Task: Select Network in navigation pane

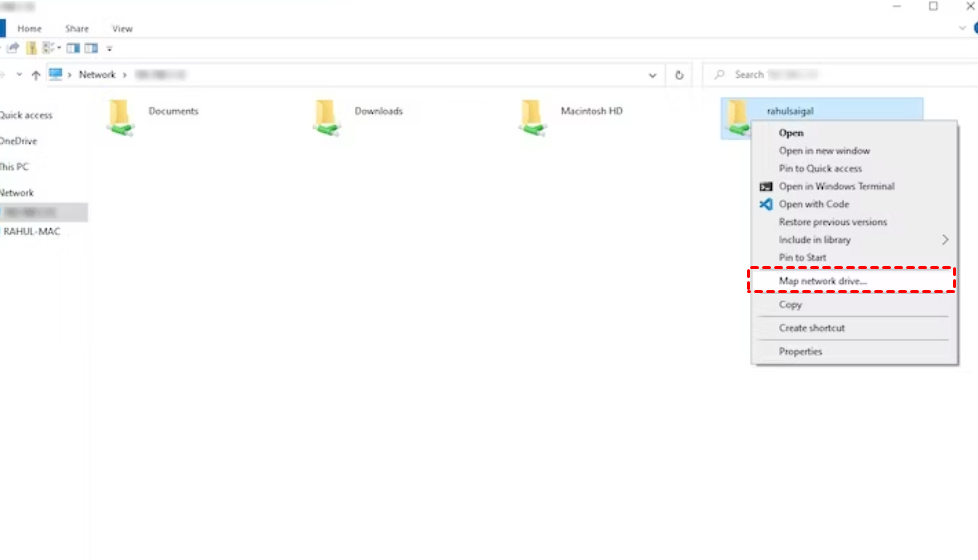Action: point(17,193)
